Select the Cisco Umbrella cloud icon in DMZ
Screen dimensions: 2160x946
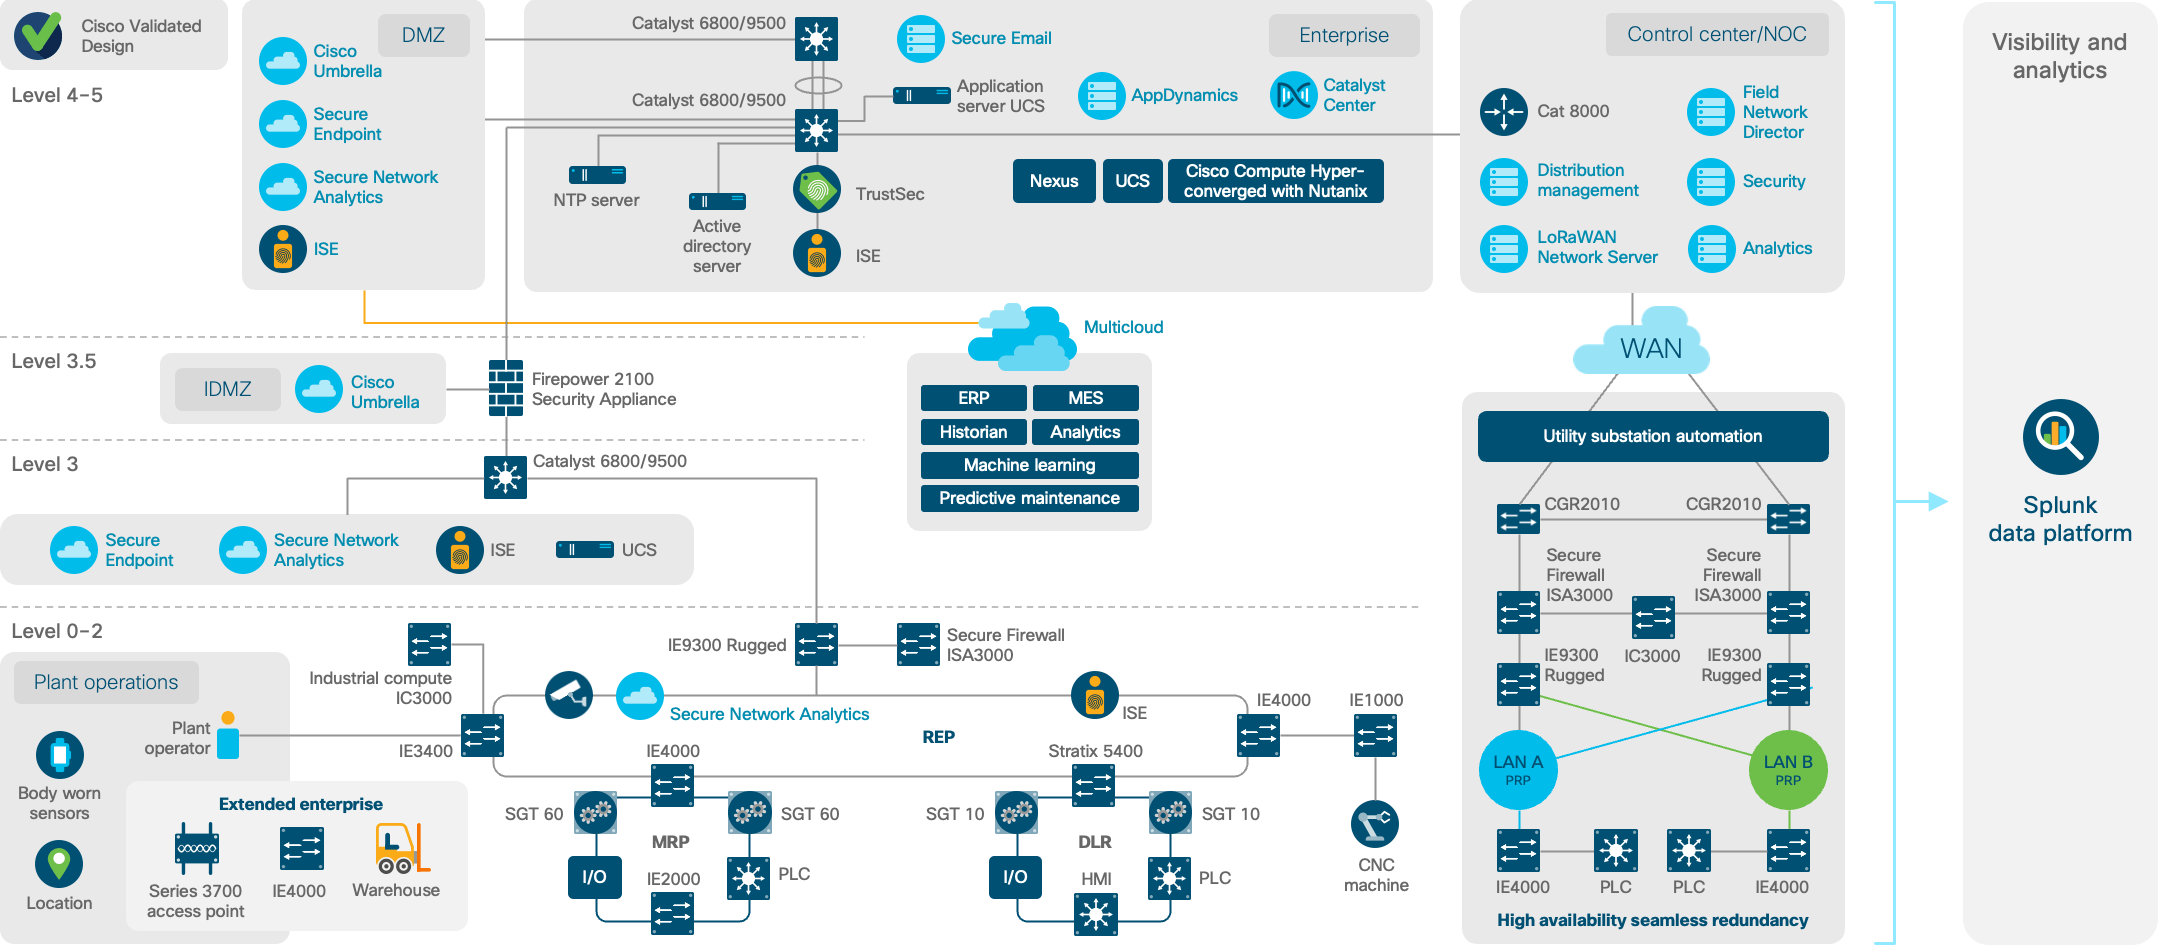pyautogui.click(x=283, y=61)
